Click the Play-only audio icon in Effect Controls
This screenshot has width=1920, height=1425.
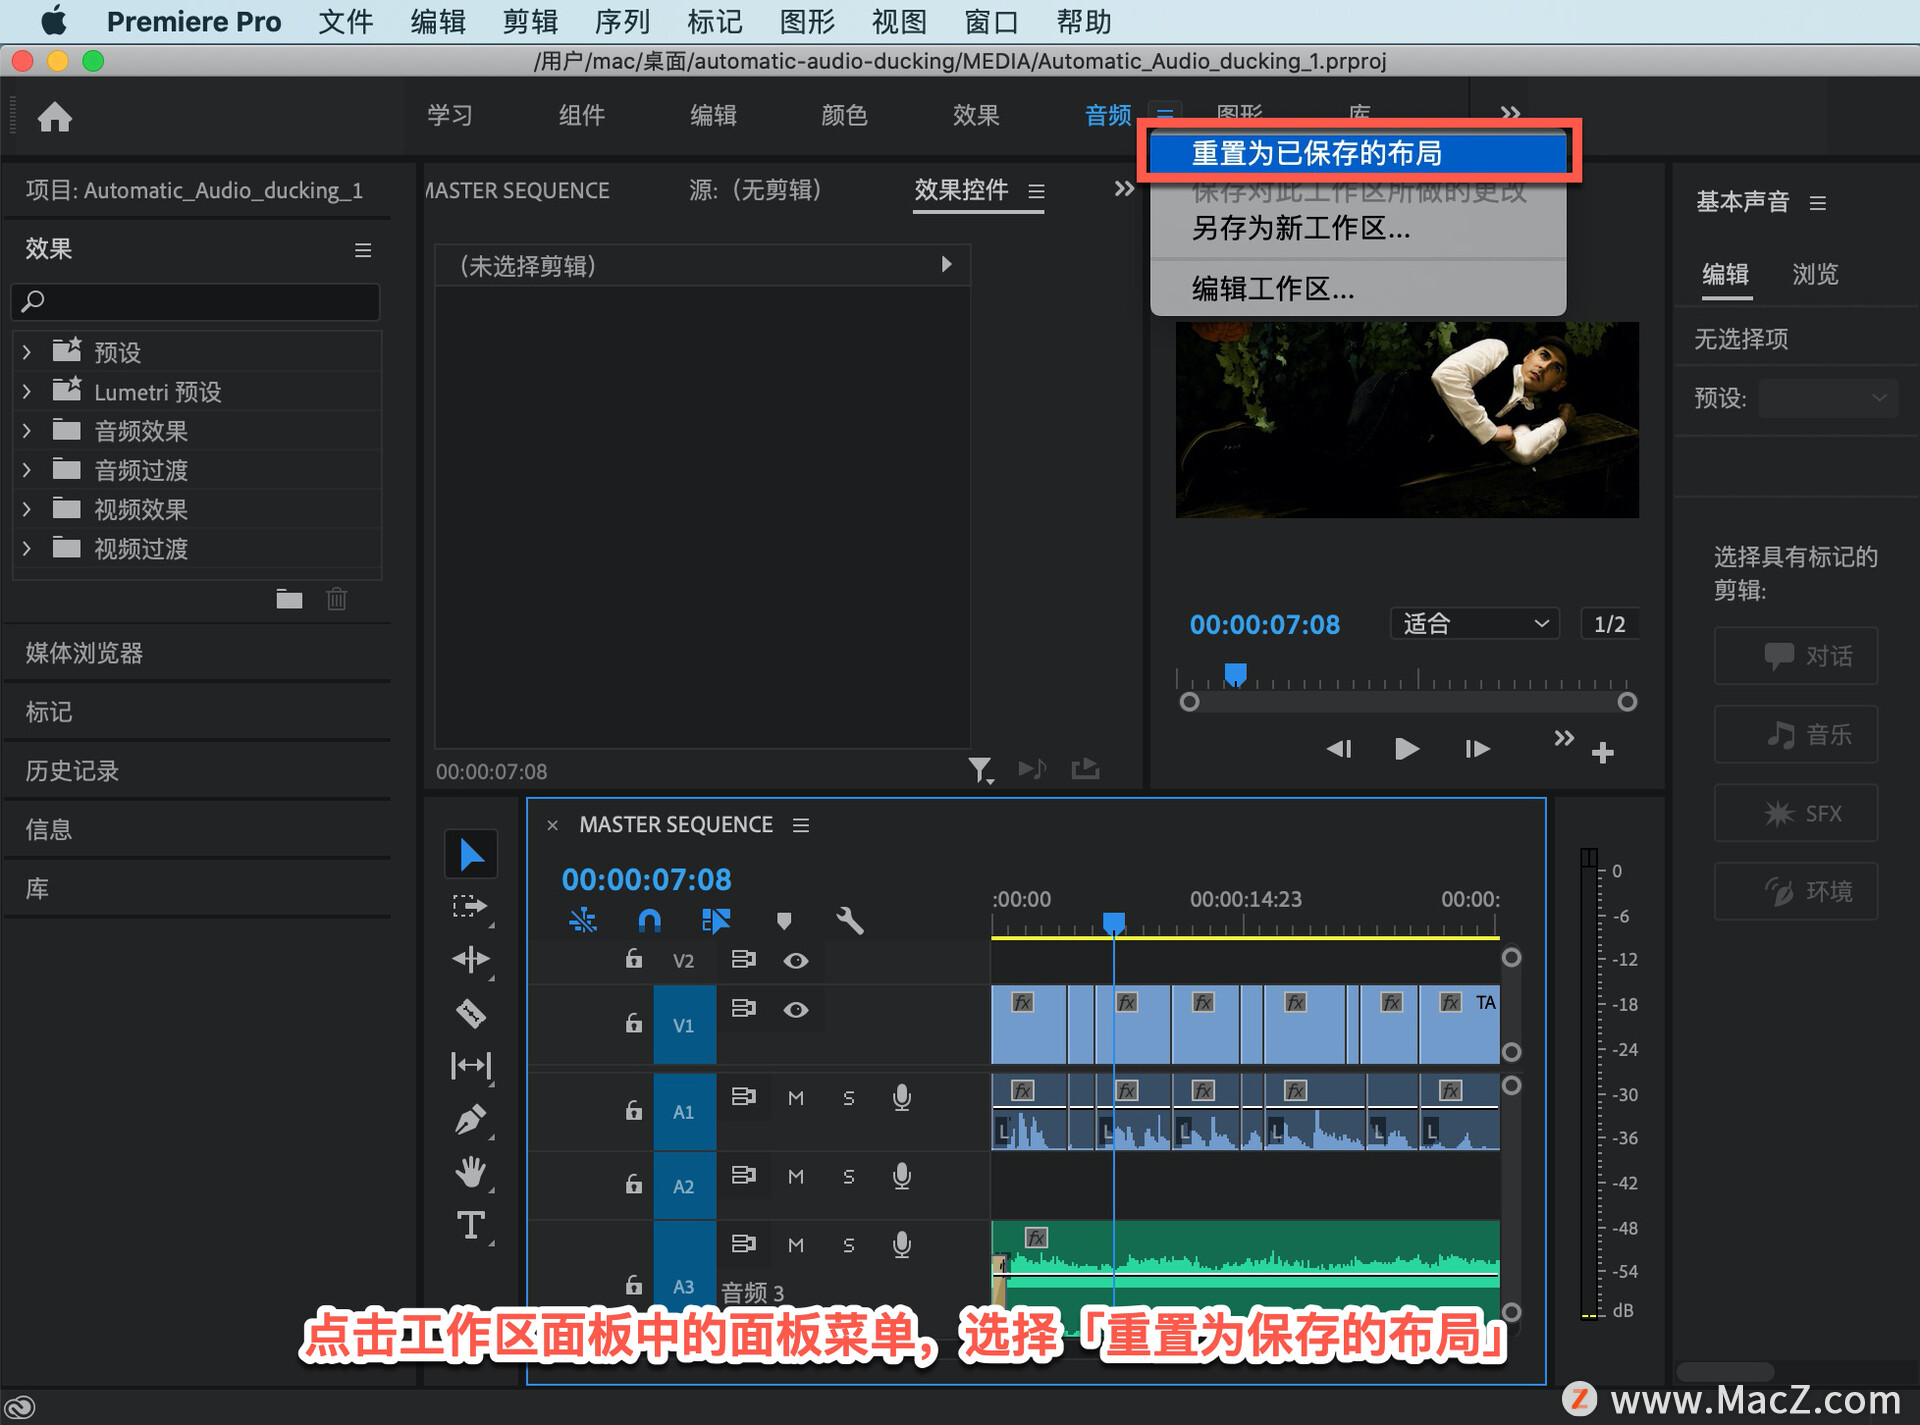point(1032,769)
